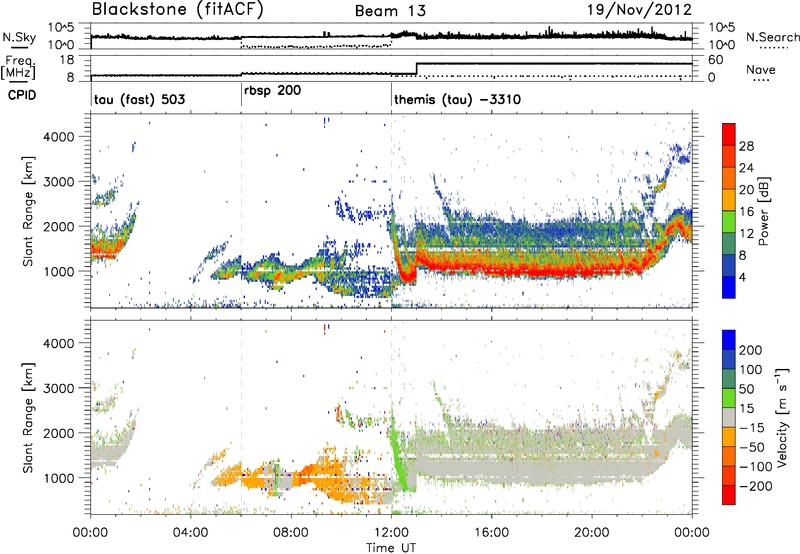Click the '20:00' time axis tick label
Viewport: 800px width, 554px height.
[591, 533]
